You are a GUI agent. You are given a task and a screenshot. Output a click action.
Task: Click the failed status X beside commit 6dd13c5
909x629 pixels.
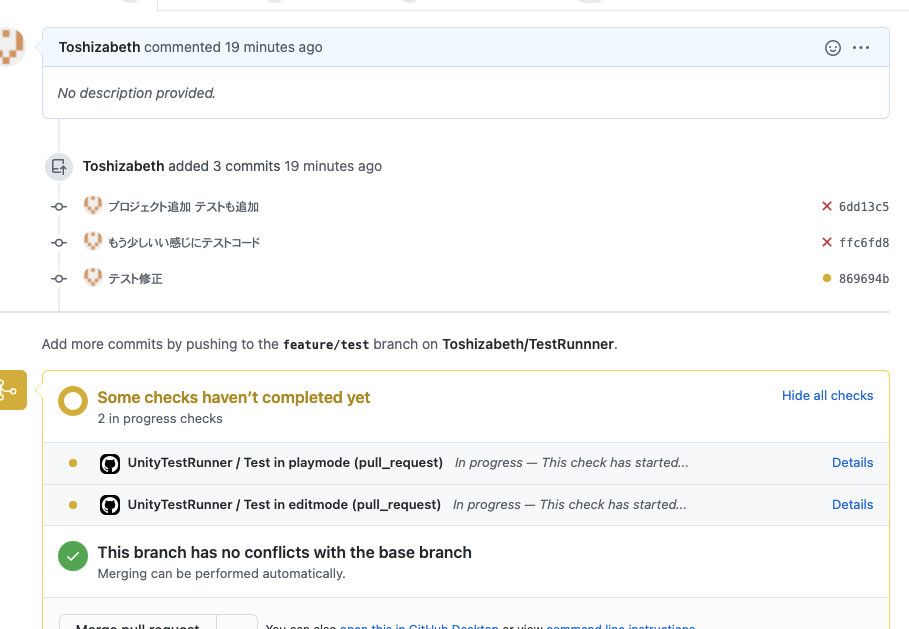[827, 207]
